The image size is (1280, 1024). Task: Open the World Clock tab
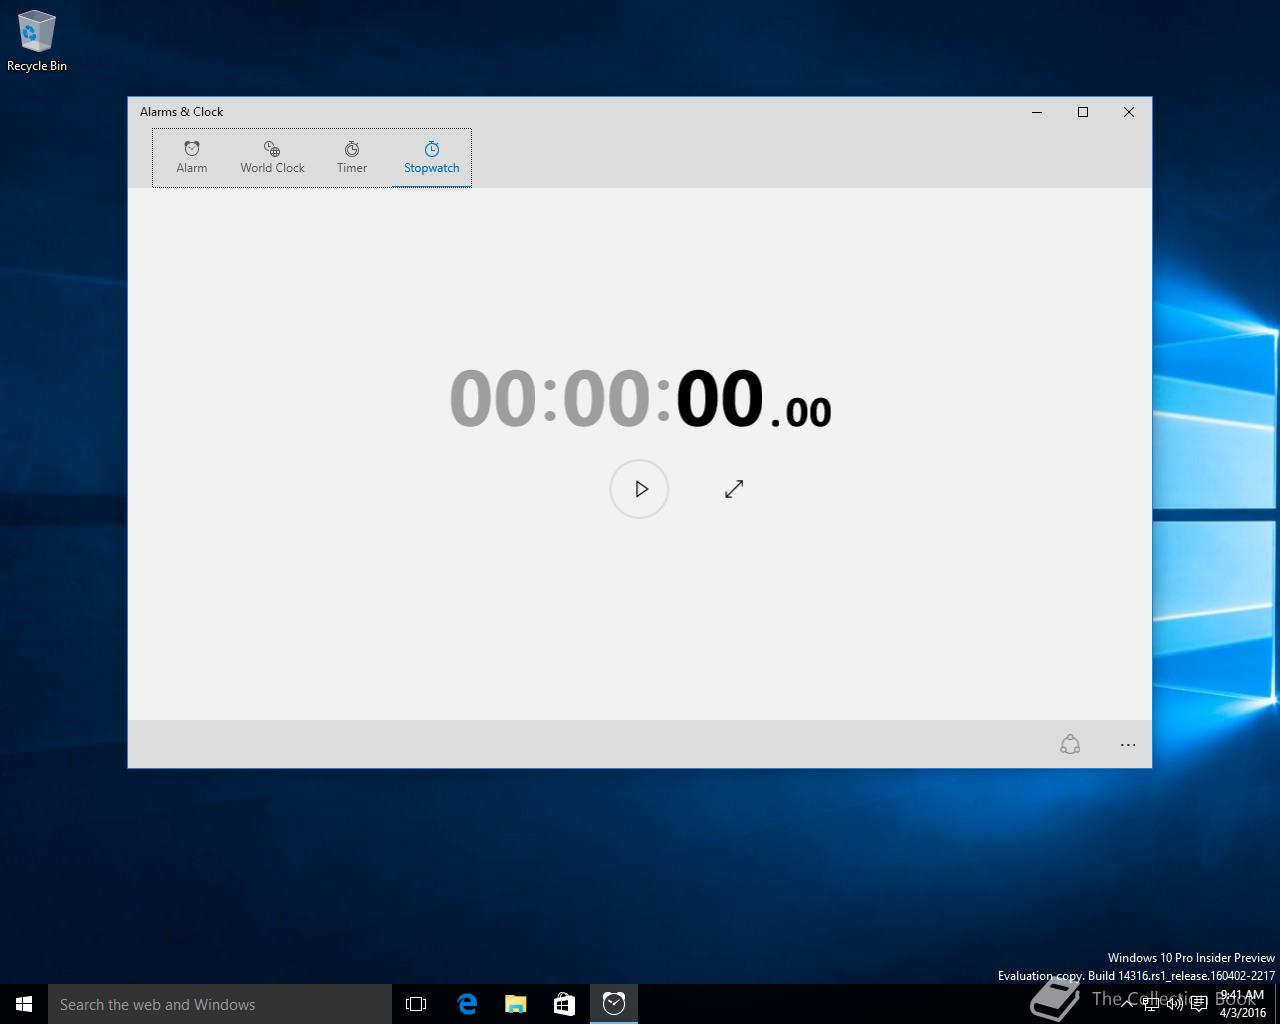[x=272, y=158]
